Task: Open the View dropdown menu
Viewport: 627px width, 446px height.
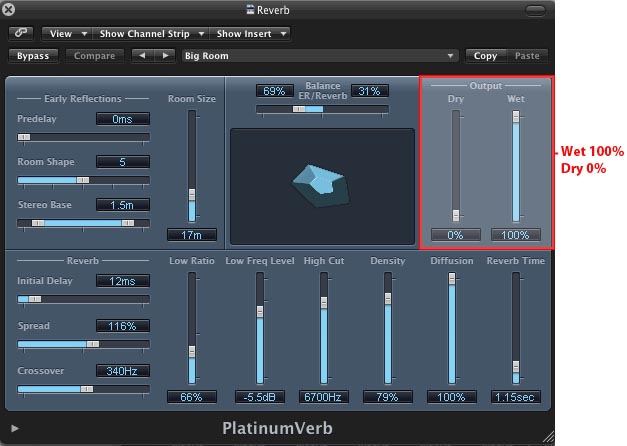Action: point(66,33)
